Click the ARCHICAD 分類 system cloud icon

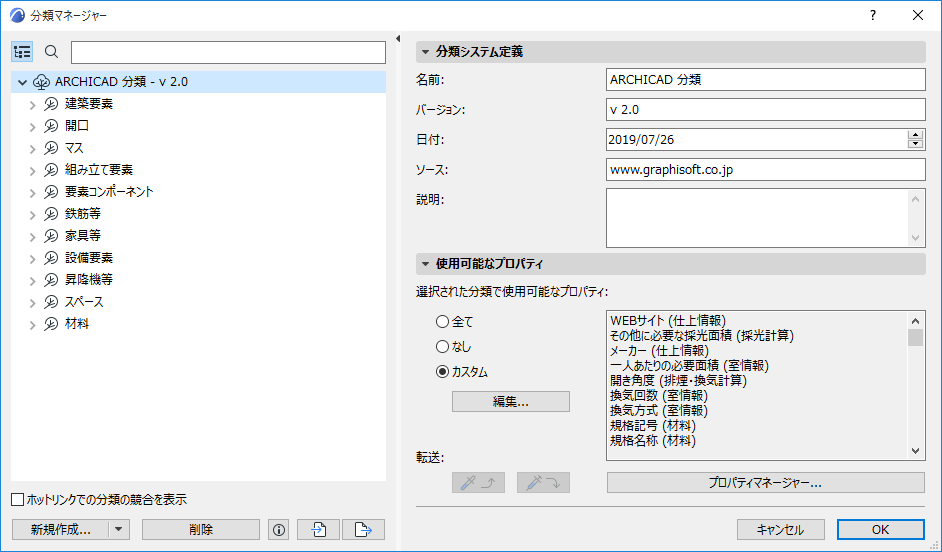click(x=41, y=82)
